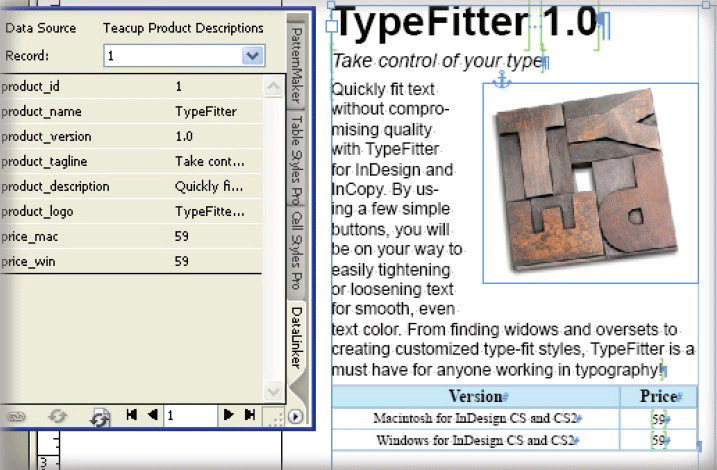This screenshot has height=470, width=717.
Task: Click the 'Take control of your type' tagline
Action: [x=438, y=61]
